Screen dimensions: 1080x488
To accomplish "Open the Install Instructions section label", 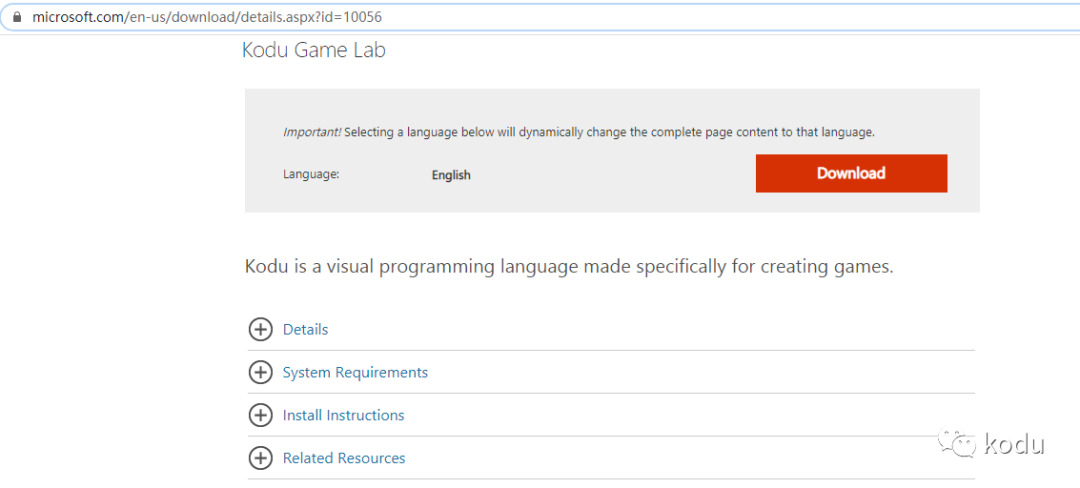I will (x=343, y=415).
